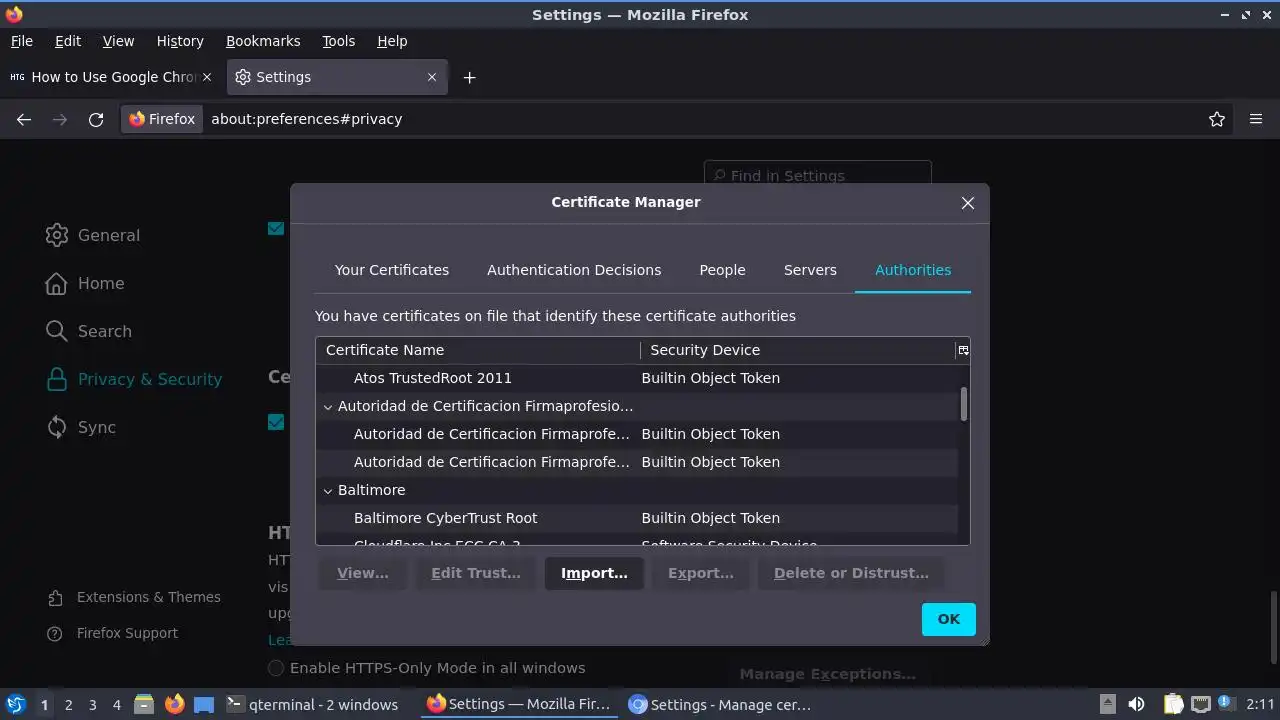Switch to virtual desktop 3
The height and width of the screenshot is (720, 1280).
pyautogui.click(x=92, y=704)
